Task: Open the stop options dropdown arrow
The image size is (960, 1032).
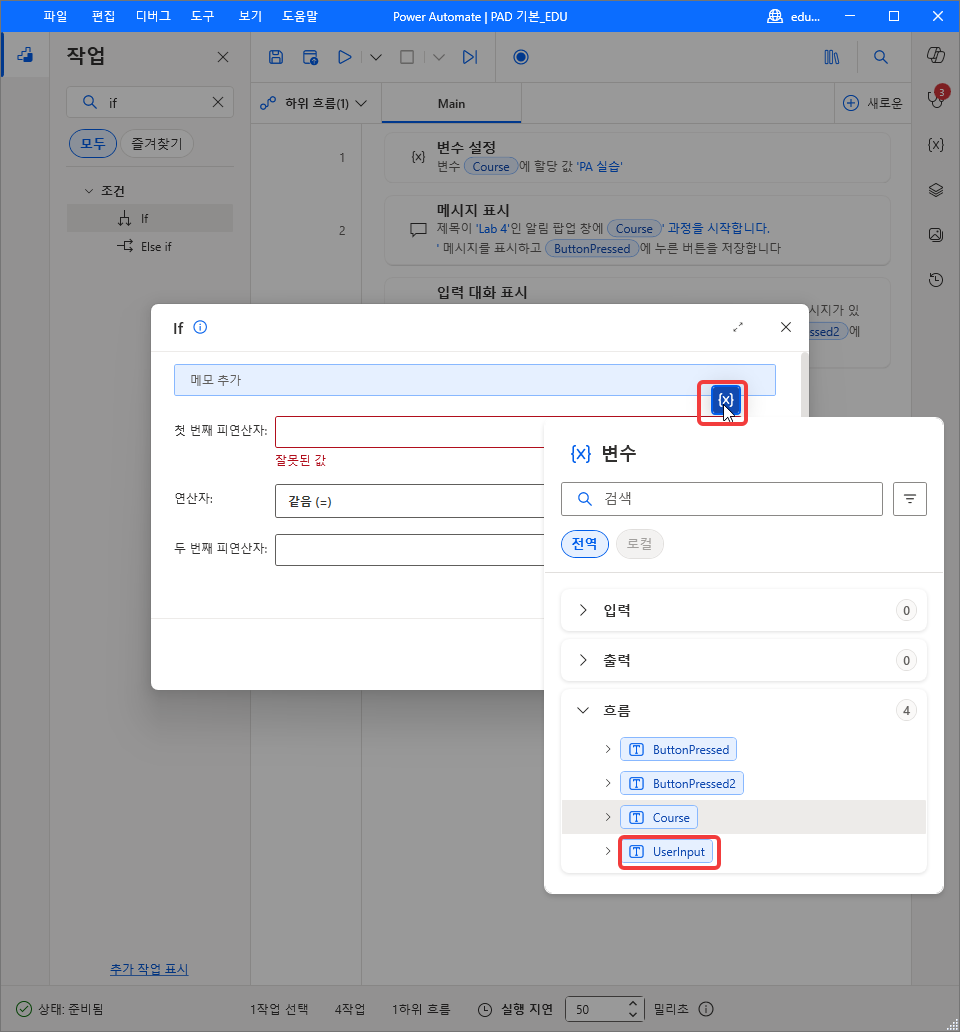Action: [439, 57]
